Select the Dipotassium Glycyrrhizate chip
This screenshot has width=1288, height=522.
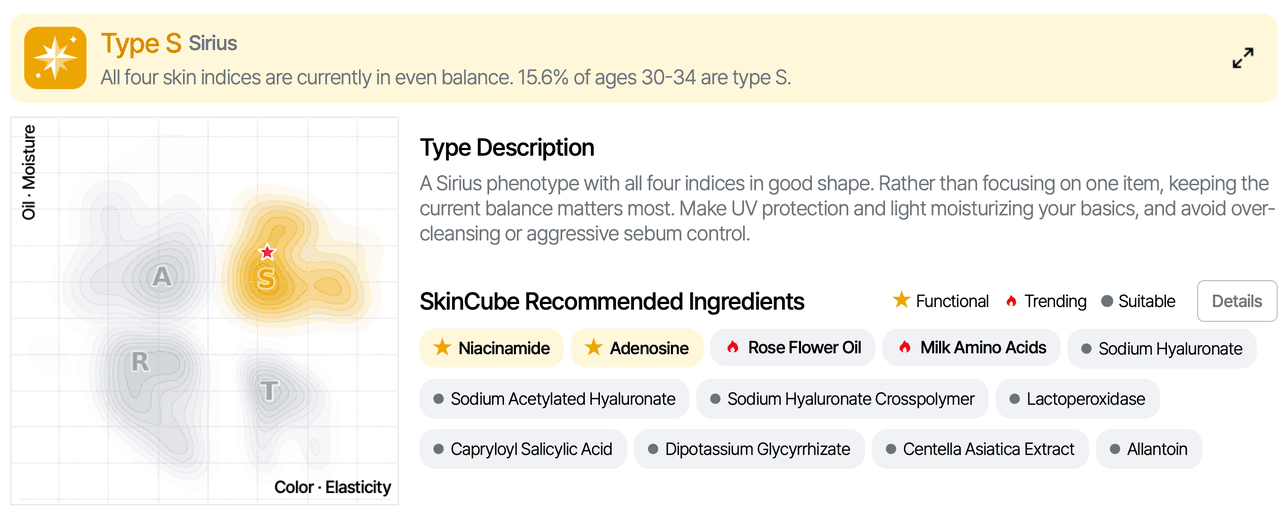[749, 449]
